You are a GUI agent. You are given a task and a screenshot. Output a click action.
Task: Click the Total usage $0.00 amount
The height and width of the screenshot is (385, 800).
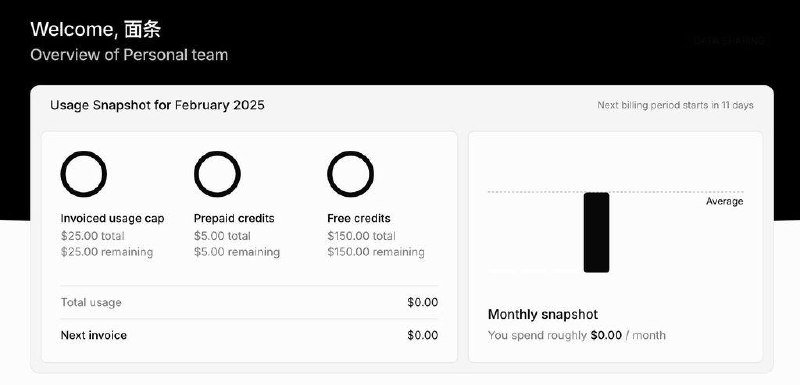422,302
